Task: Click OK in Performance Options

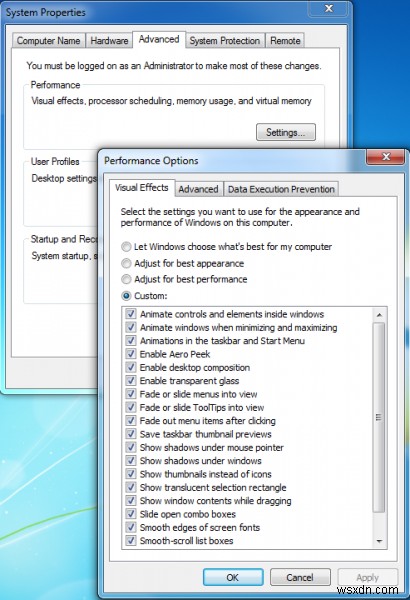Action: 233,577
